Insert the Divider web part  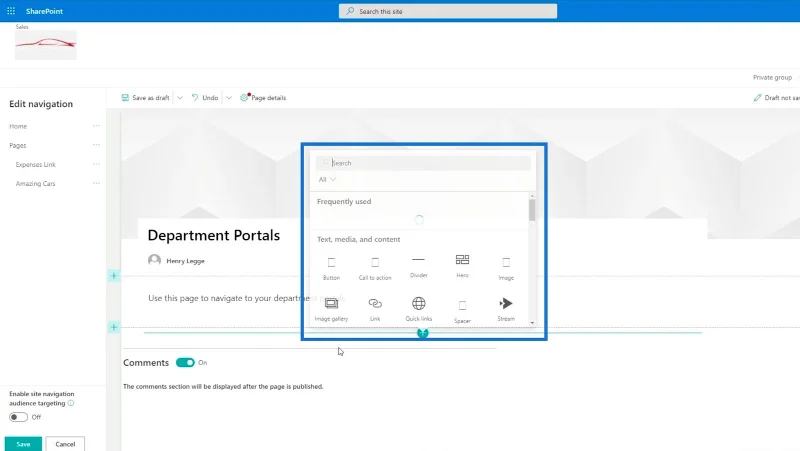point(418,267)
